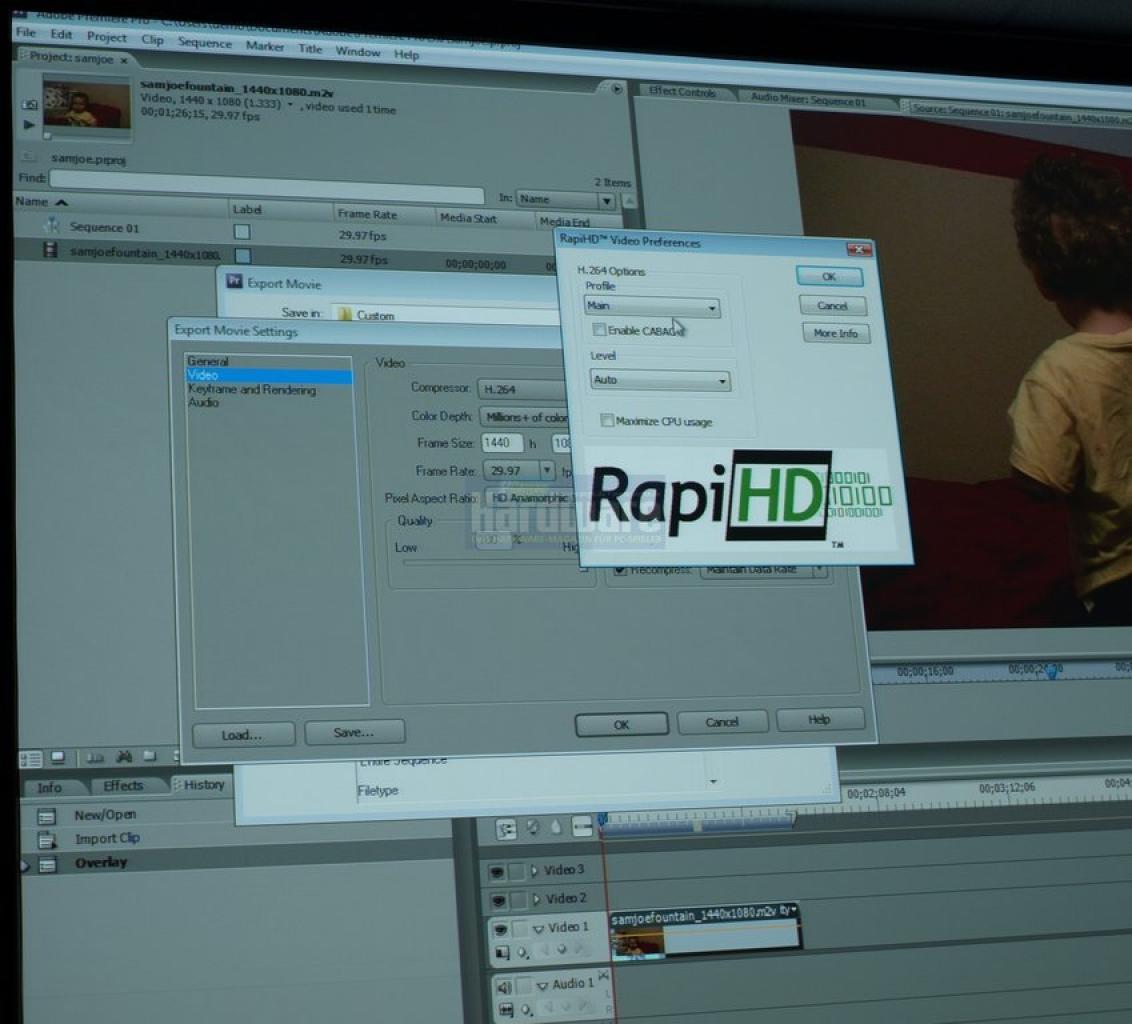Open the Color Depth dropdown

525,417
